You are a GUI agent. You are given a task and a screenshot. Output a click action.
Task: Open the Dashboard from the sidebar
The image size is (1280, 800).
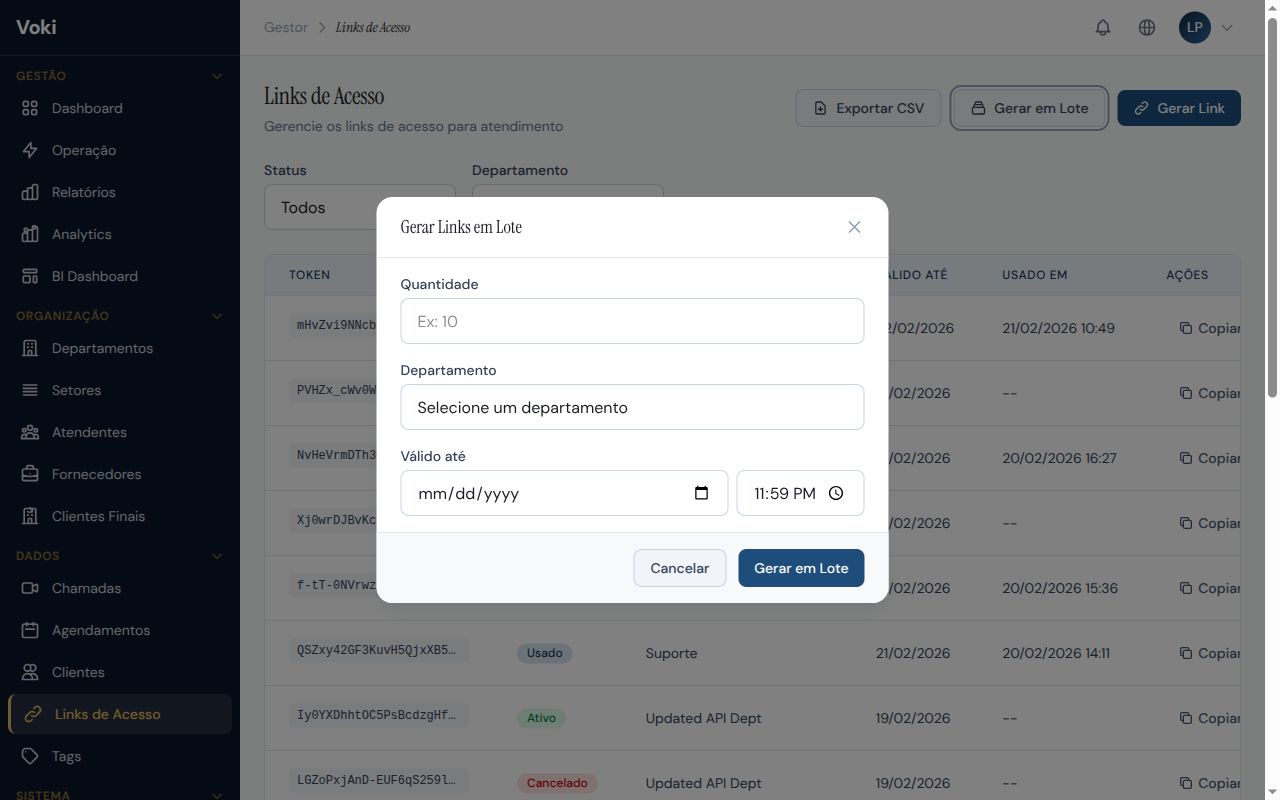pos(87,108)
